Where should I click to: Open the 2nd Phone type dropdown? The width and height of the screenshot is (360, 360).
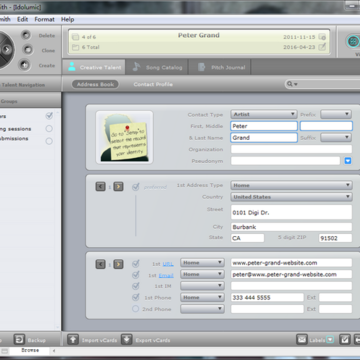point(202,309)
